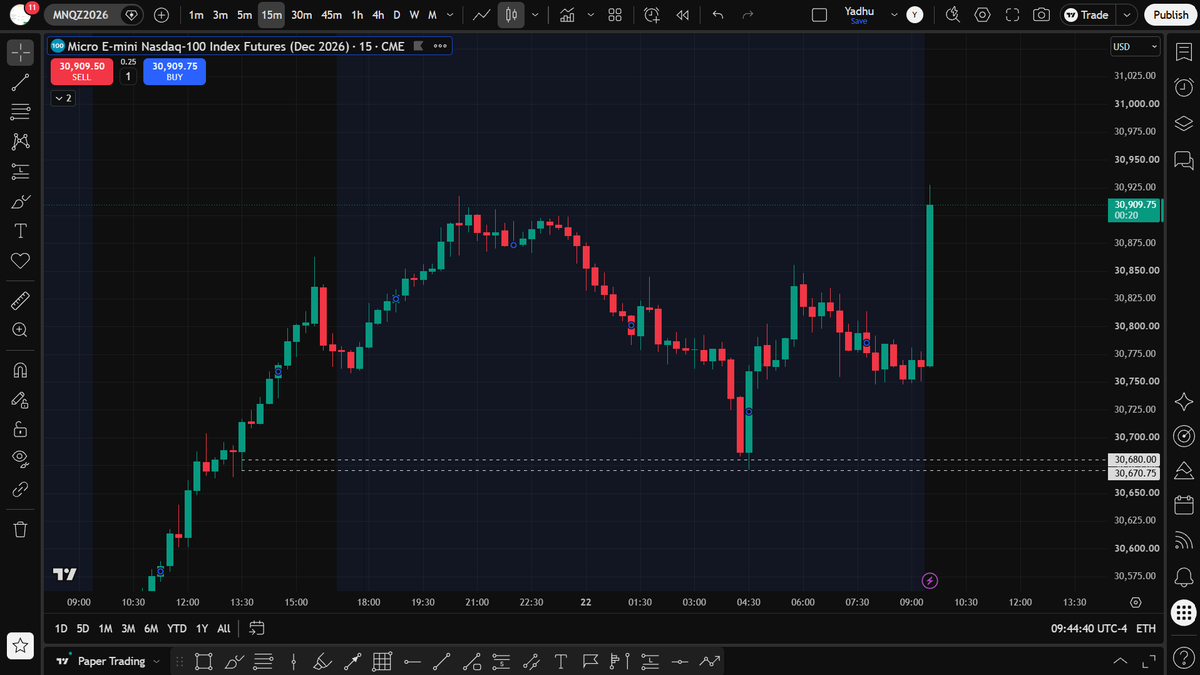Add symbol with plus circle button

click(x=161, y=15)
